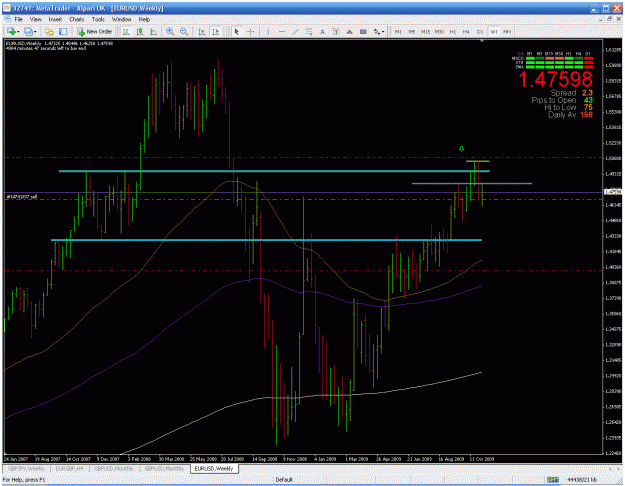Select the EURUSD,Weekly chart tab
Viewport: 625px width, 486px height.
pos(214,469)
